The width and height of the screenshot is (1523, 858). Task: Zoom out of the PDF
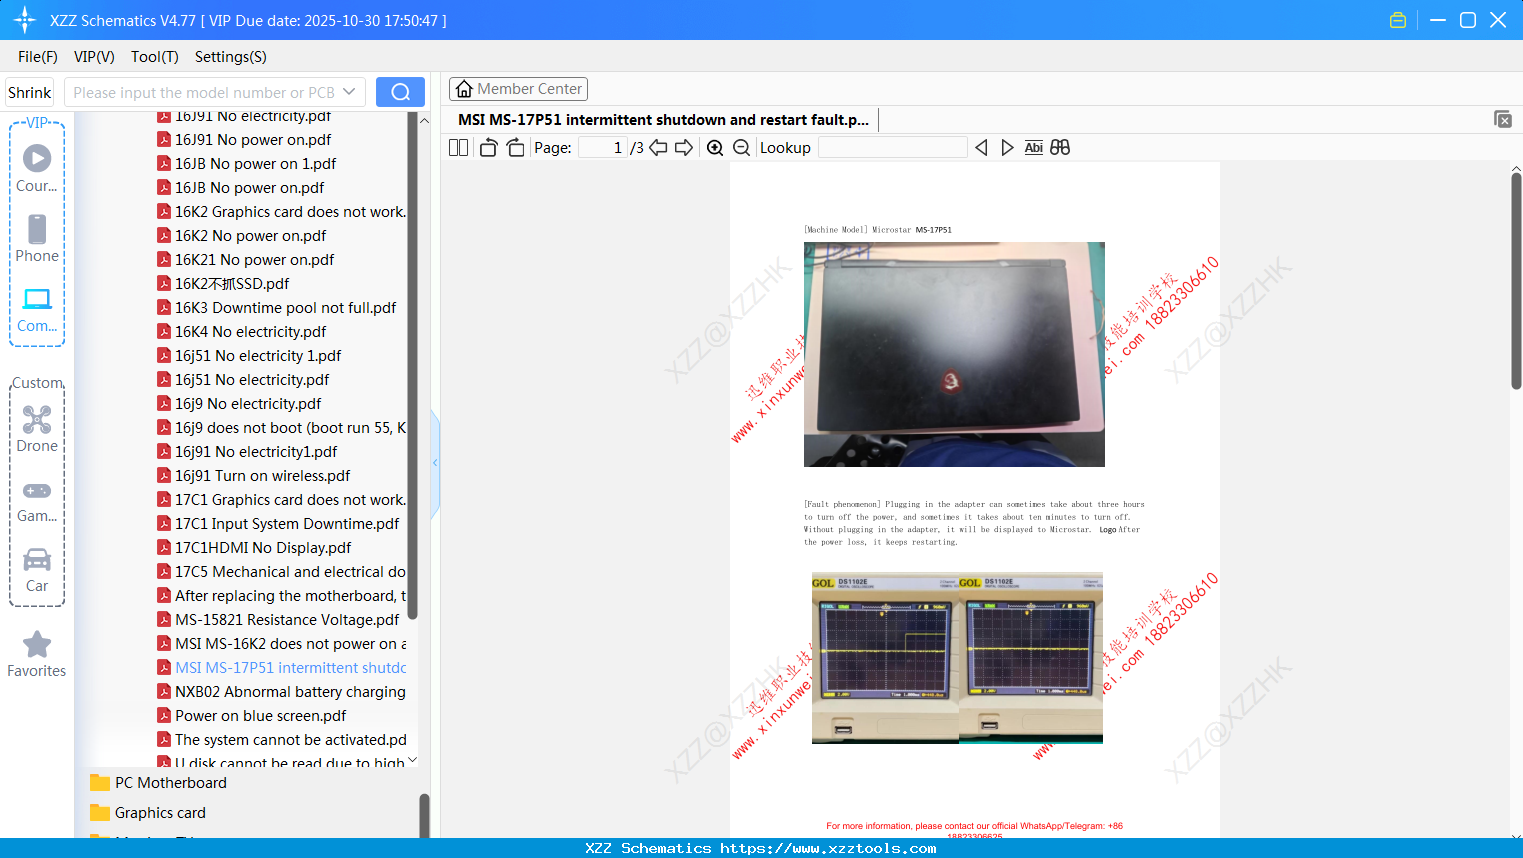741,148
